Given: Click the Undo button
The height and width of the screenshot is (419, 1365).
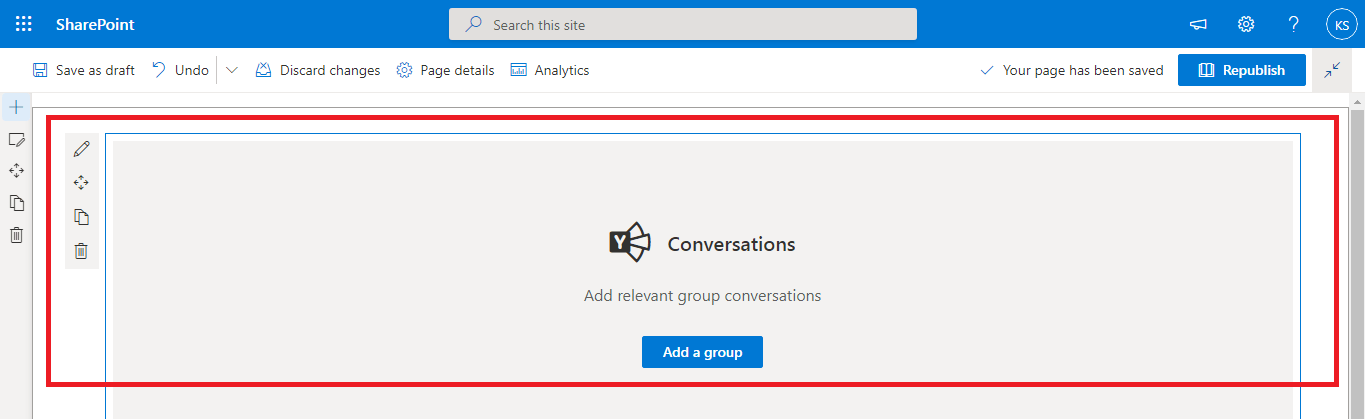Looking at the screenshot, I should 180,70.
